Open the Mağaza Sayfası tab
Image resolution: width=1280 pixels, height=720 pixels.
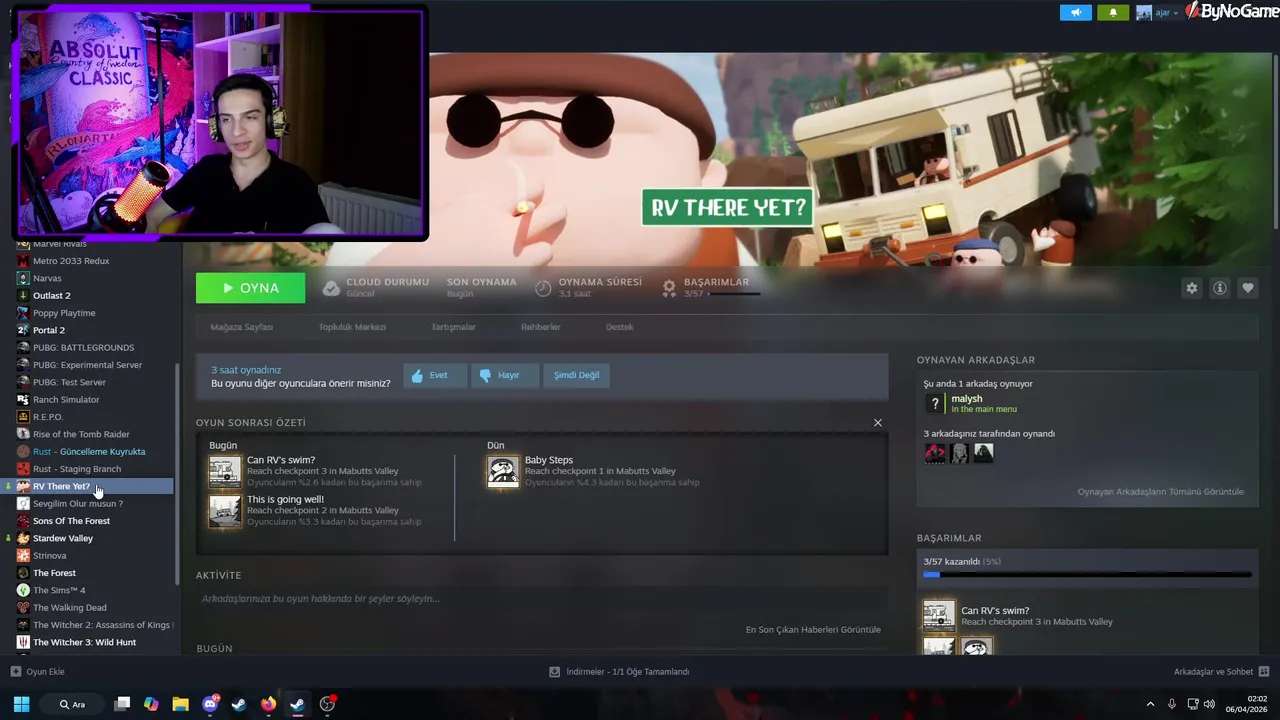tap(241, 327)
